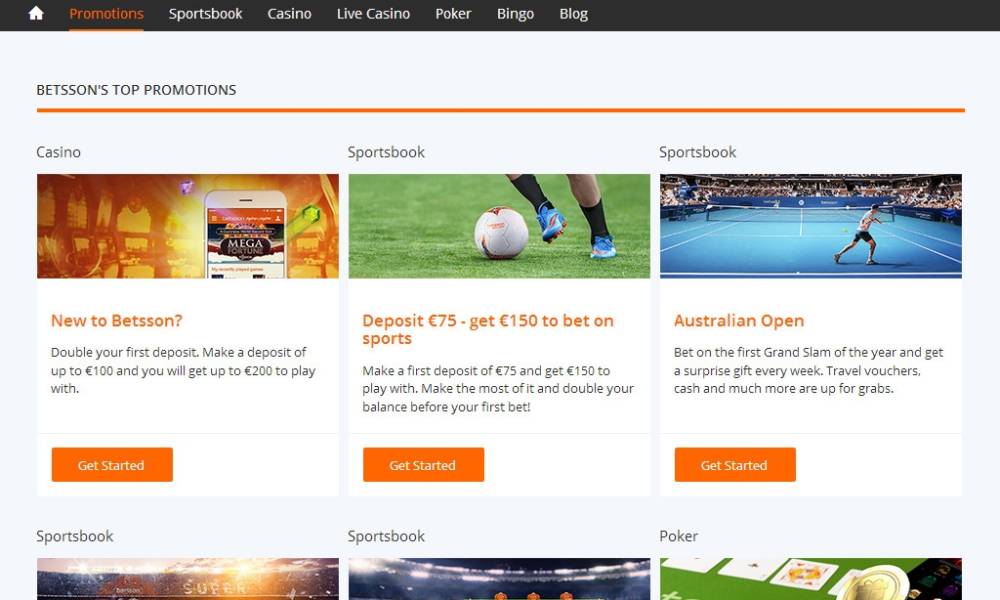Click the 'New to Betsson?' heading link
The image size is (1000, 600).
[x=117, y=321]
